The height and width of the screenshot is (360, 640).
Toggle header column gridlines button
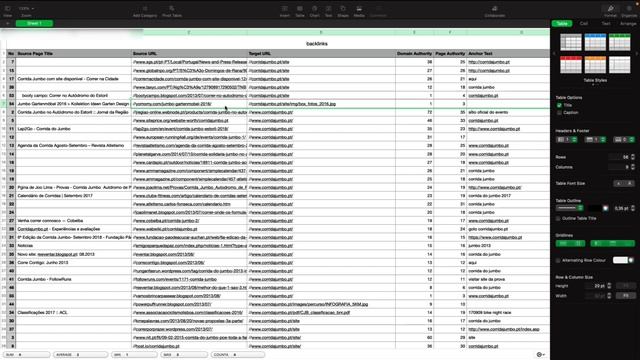pyautogui.click(x=597, y=243)
